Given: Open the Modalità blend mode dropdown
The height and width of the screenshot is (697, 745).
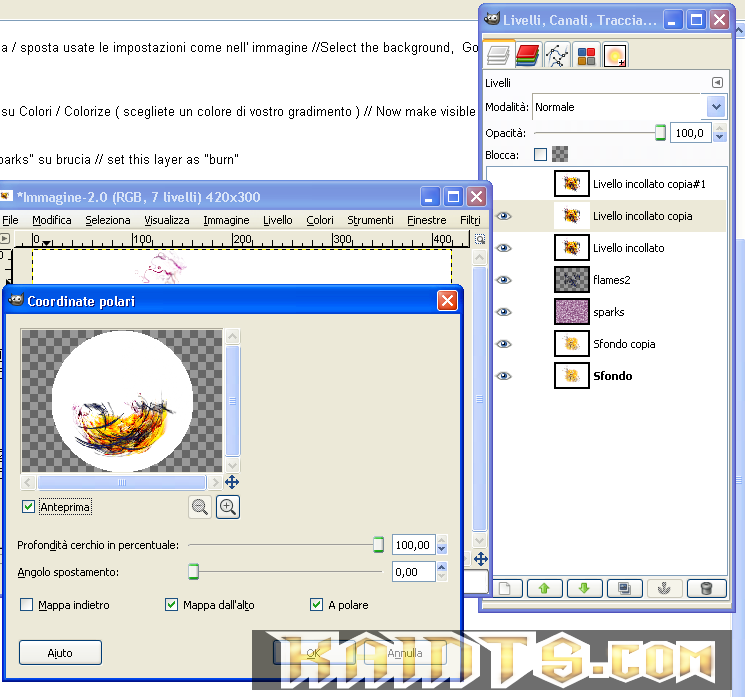Looking at the screenshot, I should [x=715, y=107].
